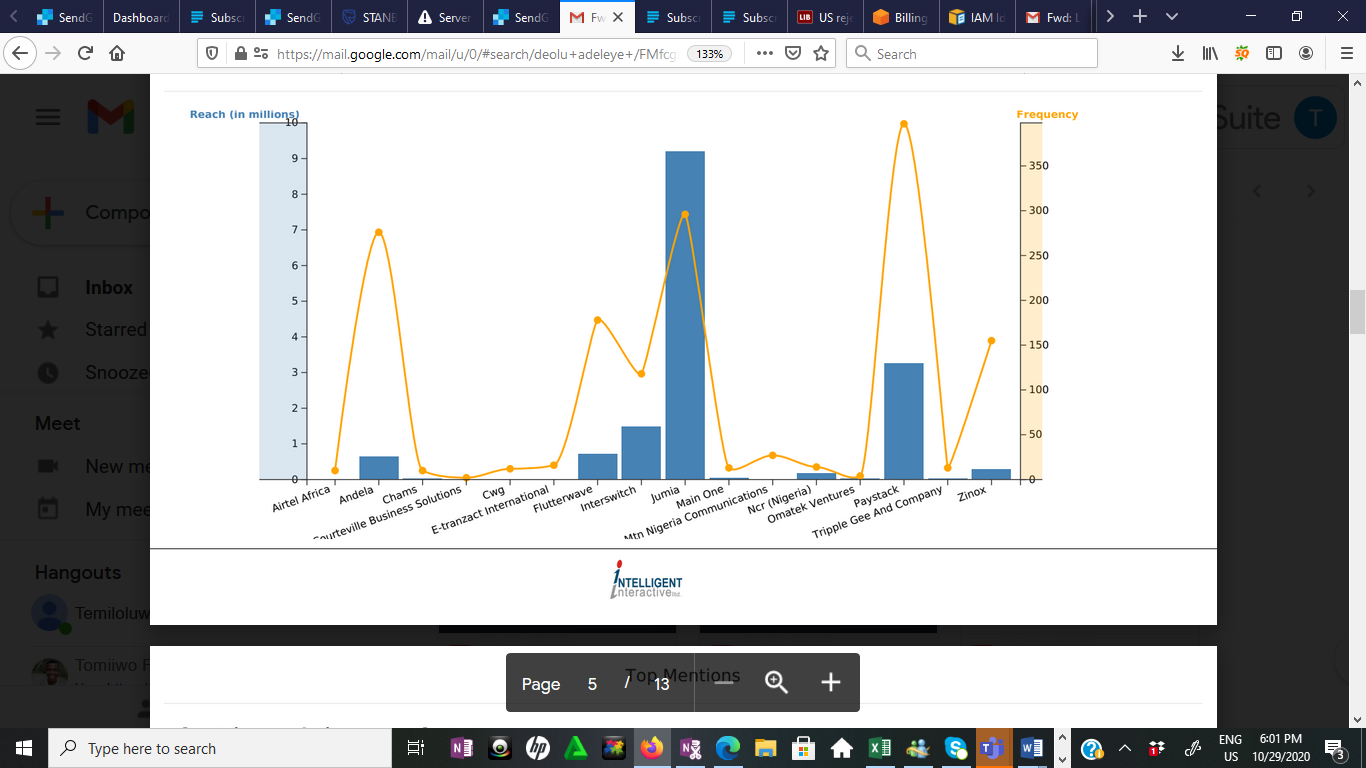
Task: Click the PDF viewer magnifier zoom icon
Action: 777,683
